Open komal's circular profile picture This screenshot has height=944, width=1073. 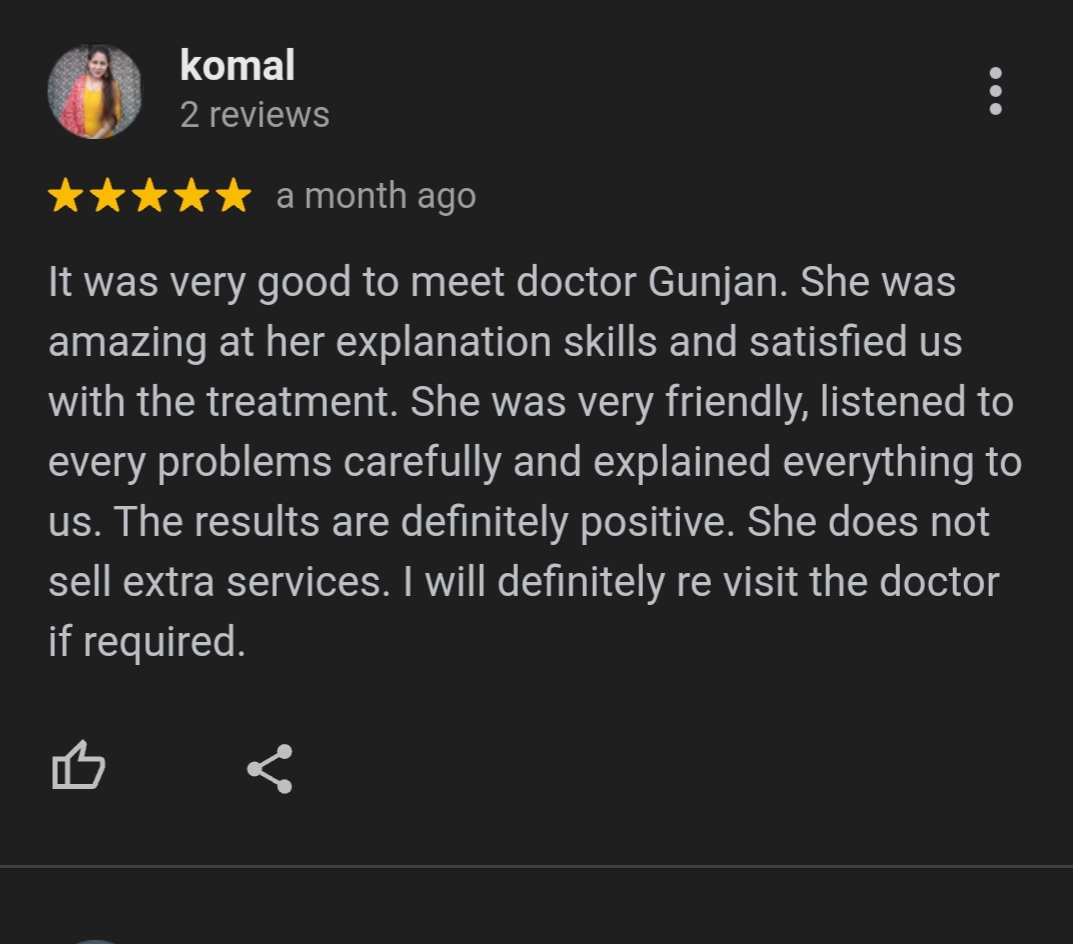click(x=94, y=91)
